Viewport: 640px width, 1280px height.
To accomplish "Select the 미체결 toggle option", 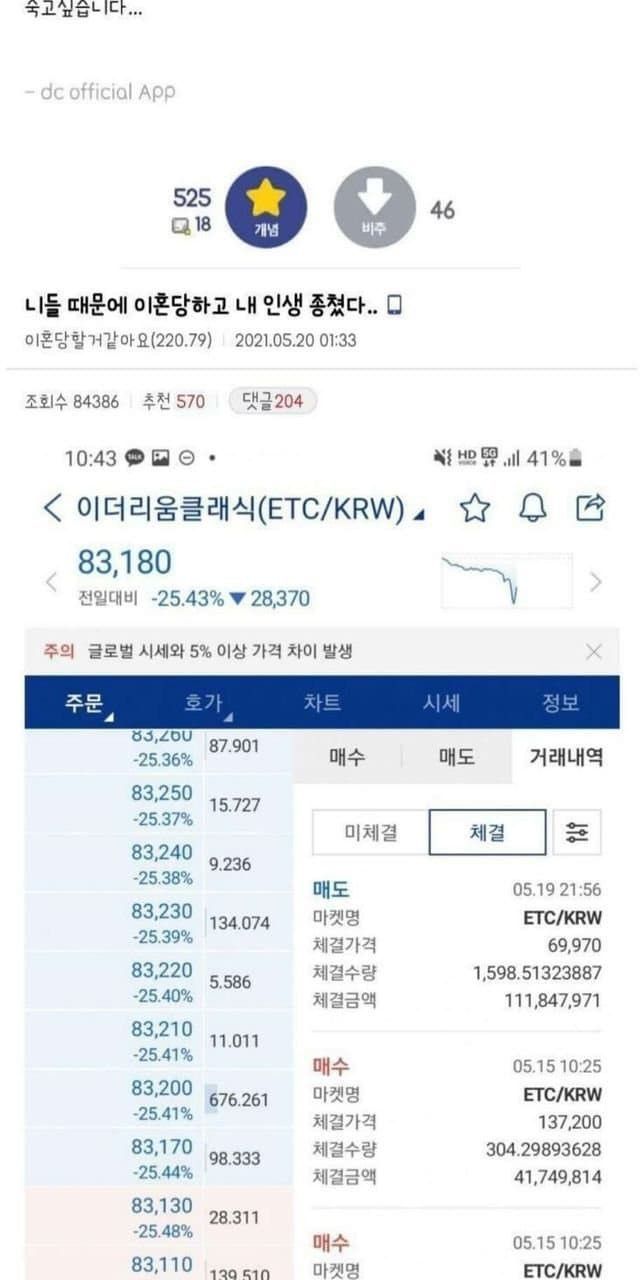I will [x=370, y=832].
